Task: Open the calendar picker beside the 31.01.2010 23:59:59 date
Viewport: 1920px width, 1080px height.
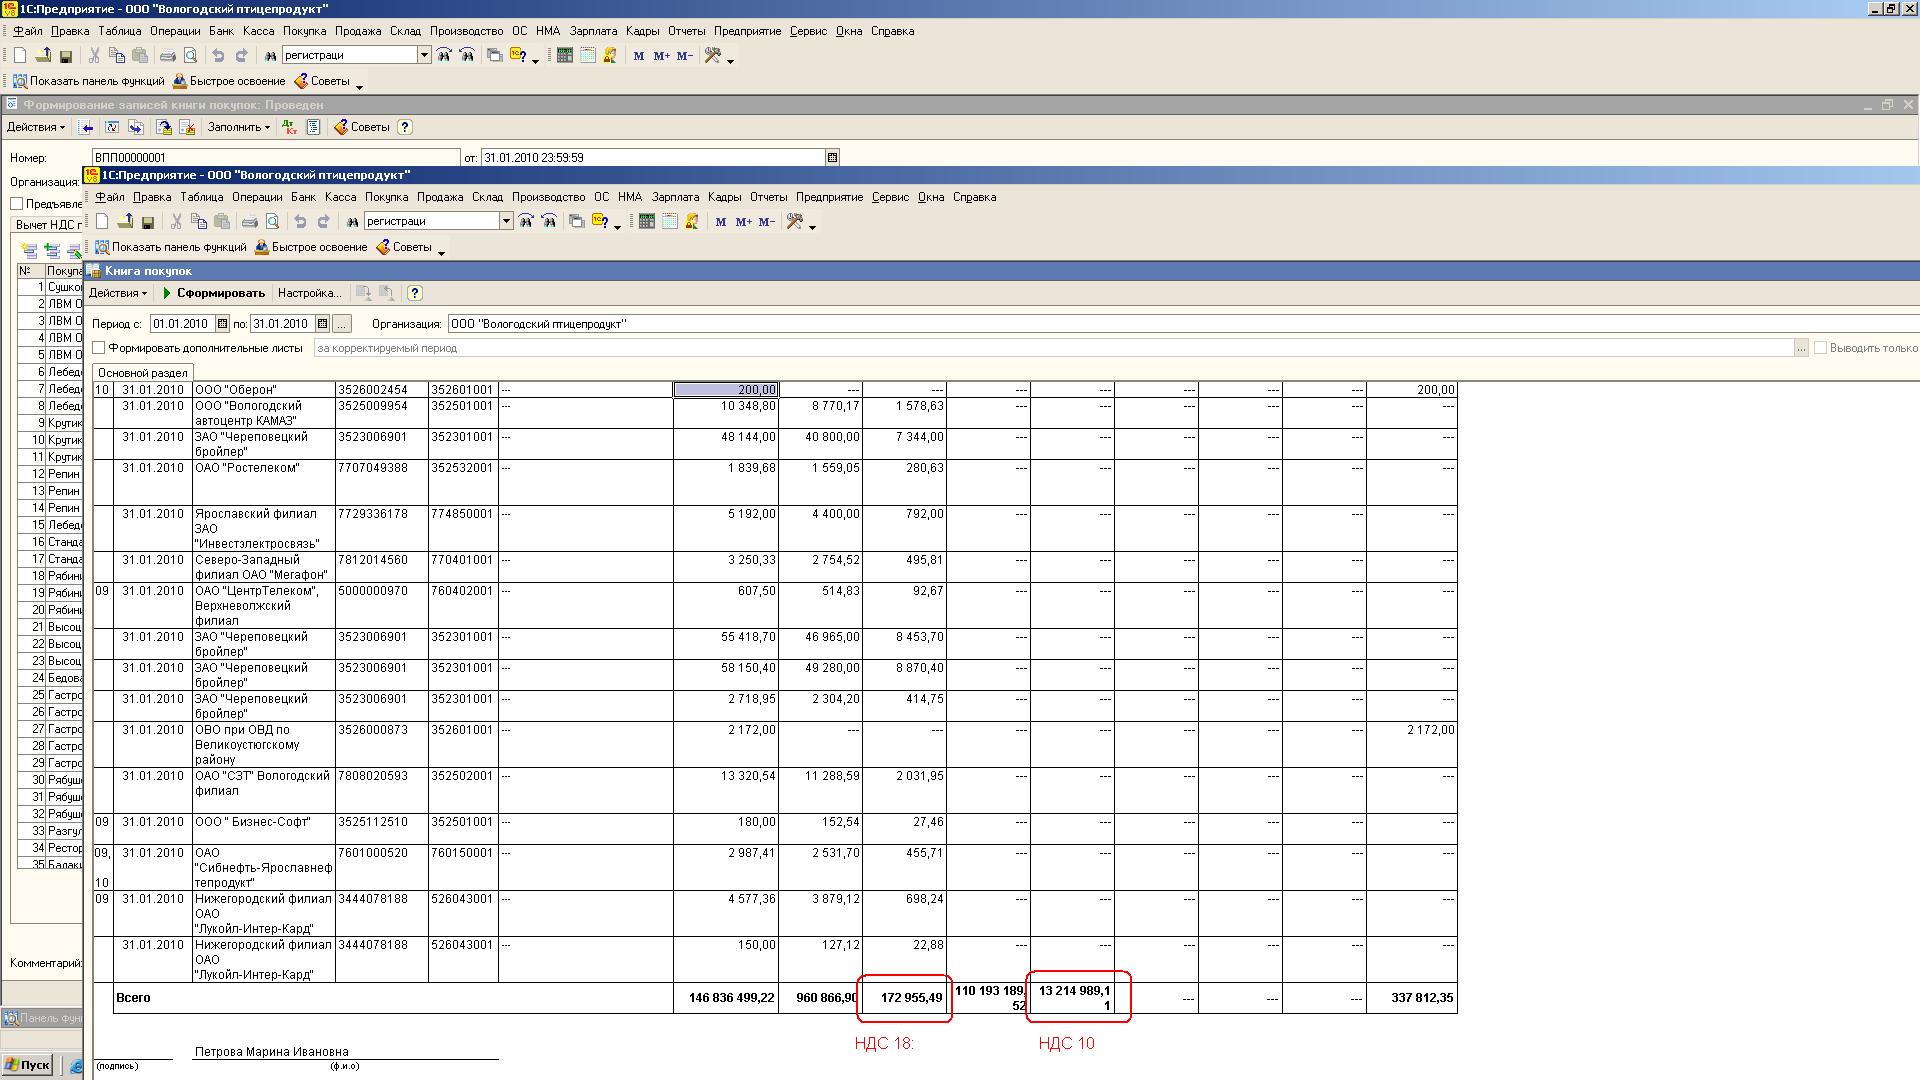Action: tap(832, 157)
